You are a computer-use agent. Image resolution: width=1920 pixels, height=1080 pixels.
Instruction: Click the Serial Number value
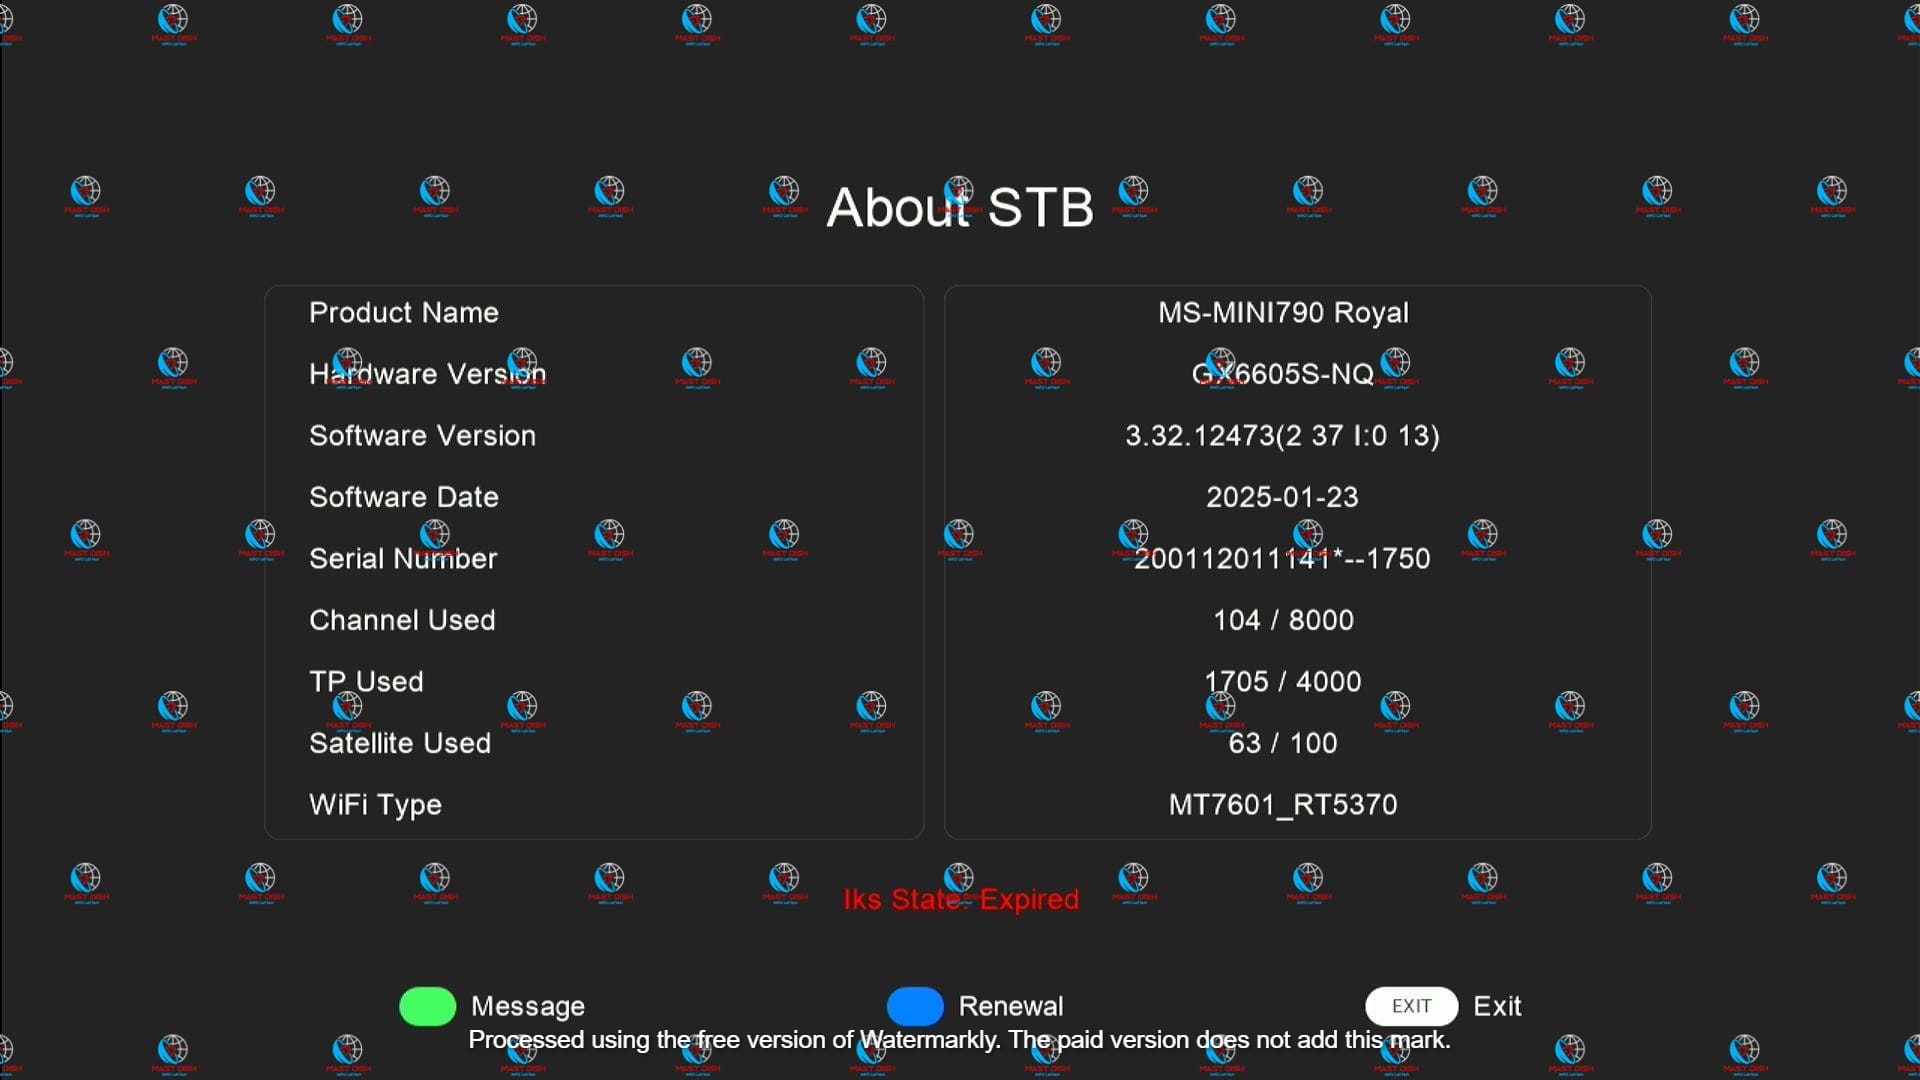click(1283, 558)
